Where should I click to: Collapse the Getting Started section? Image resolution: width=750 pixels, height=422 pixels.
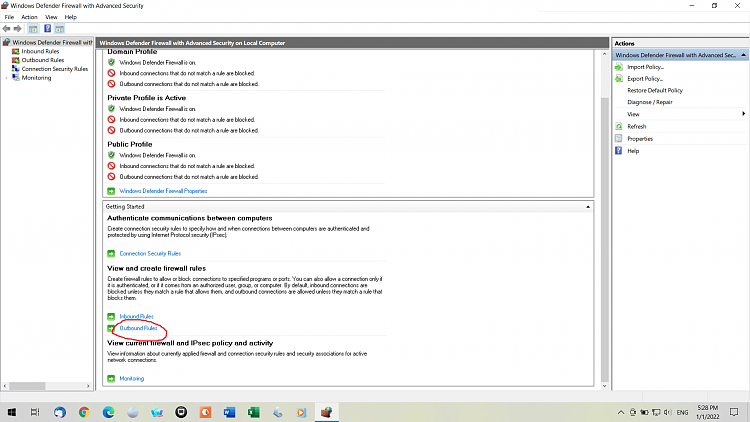pyautogui.click(x=588, y=207)
